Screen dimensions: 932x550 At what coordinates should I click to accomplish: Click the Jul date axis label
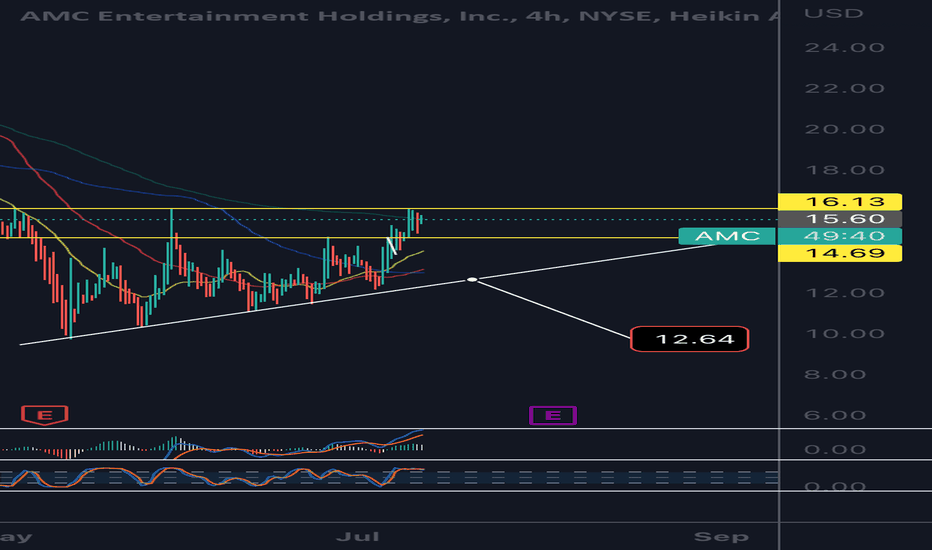click(358, 537)
